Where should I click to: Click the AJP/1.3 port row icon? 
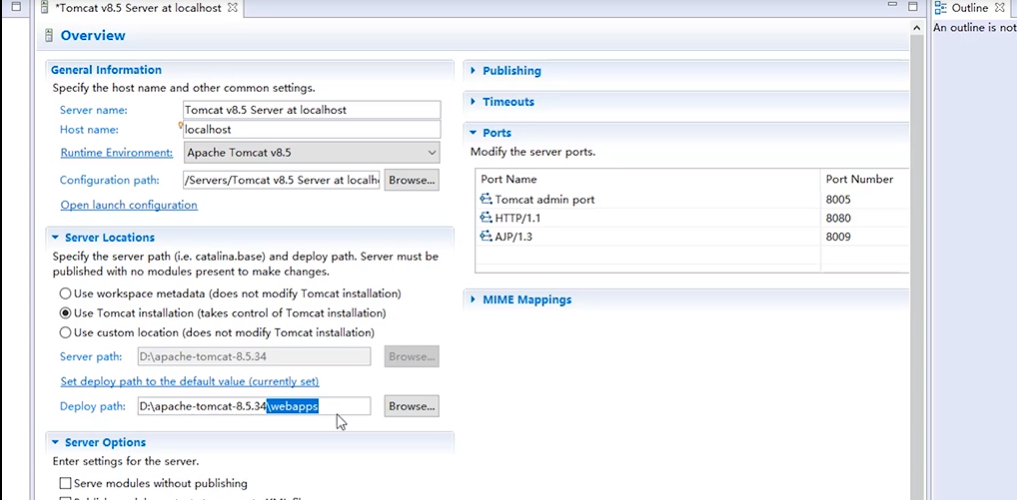click(486, 237)
